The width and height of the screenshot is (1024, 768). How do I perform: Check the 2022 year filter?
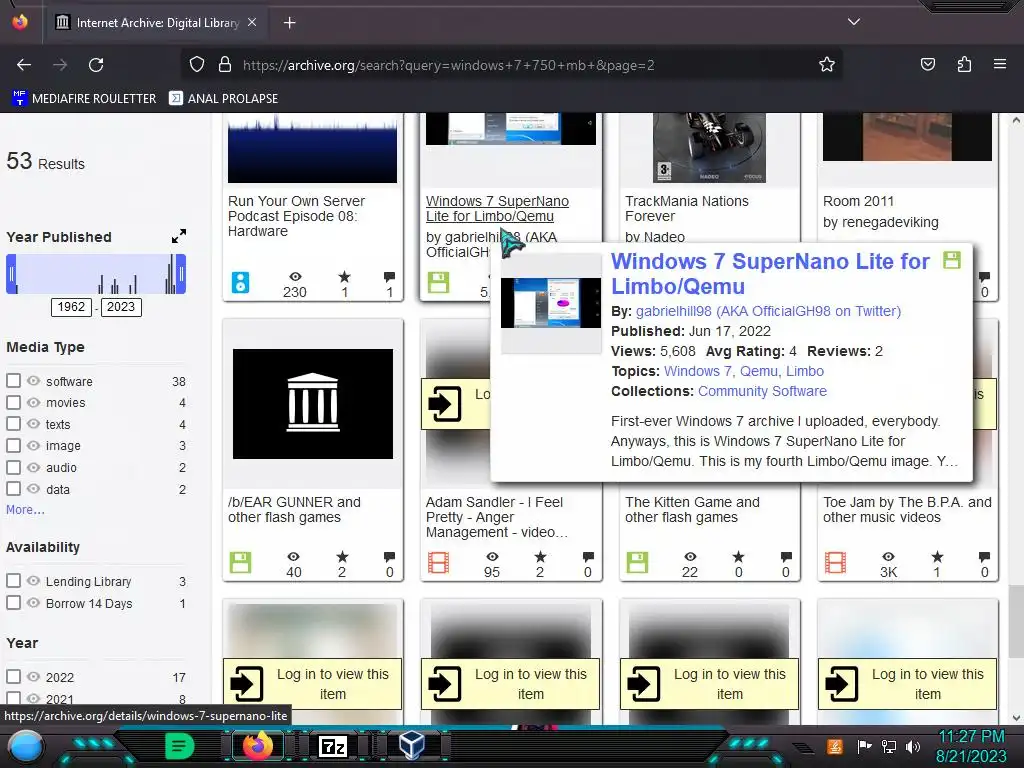click(x=13, y=677)
